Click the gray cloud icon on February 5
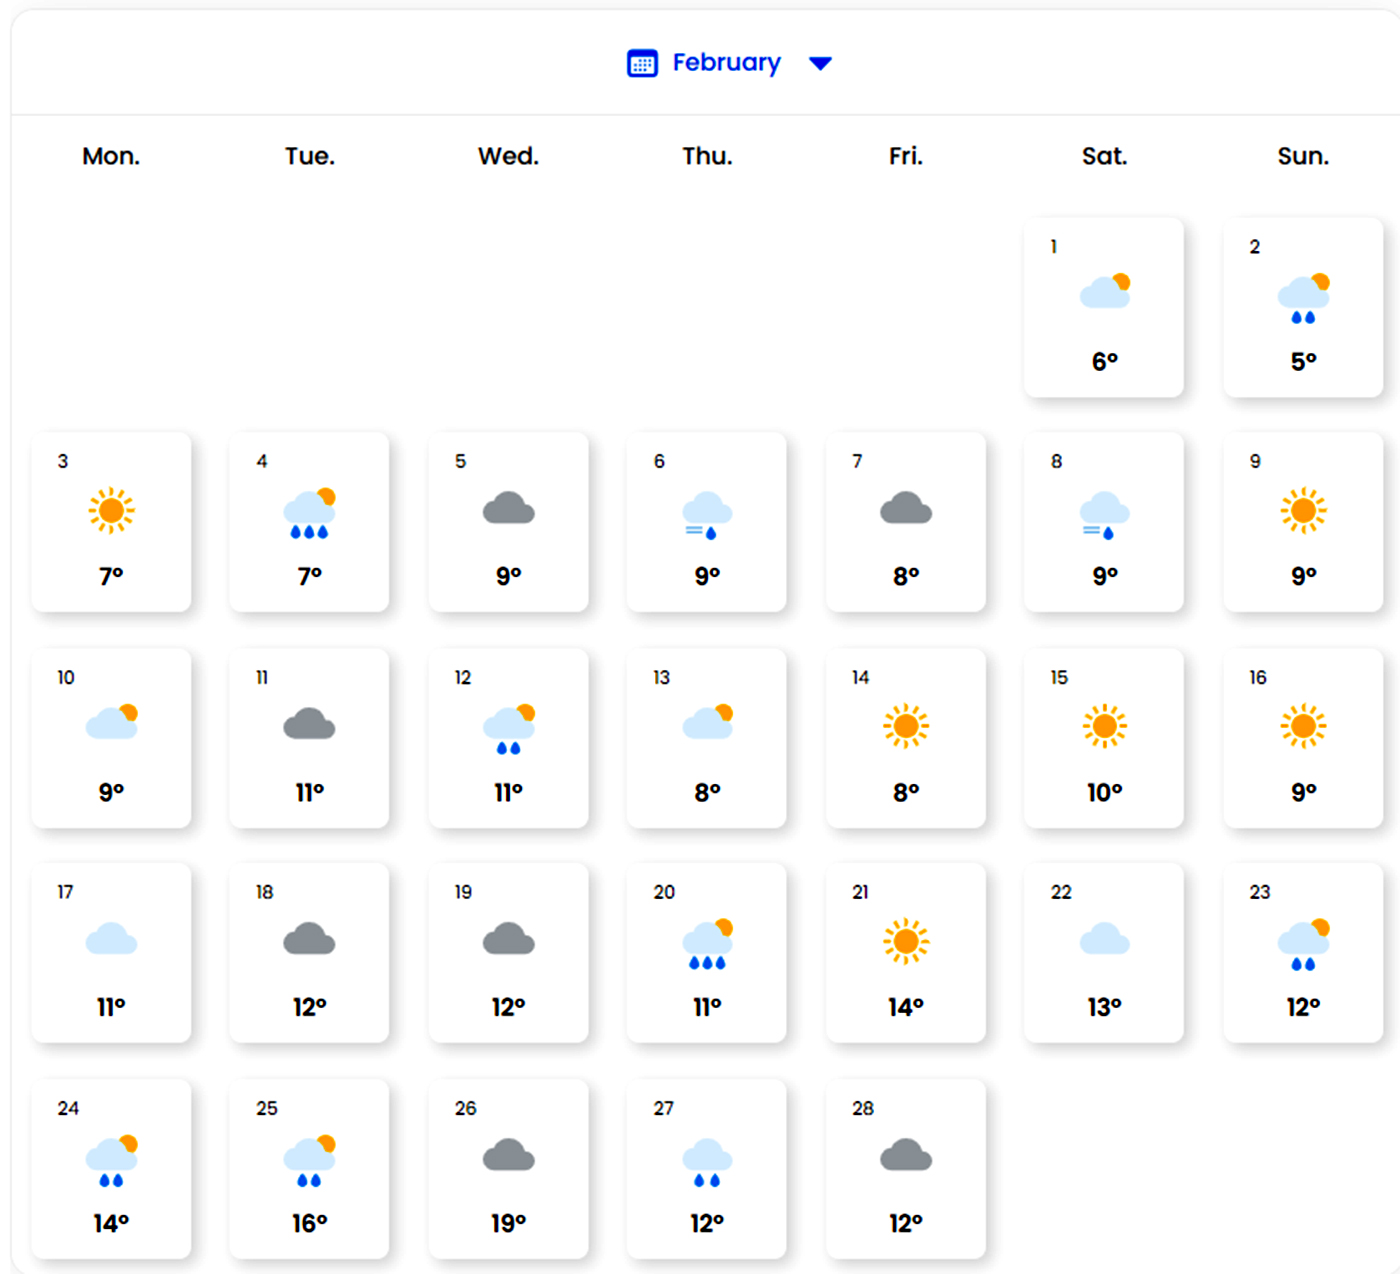The width and height of the screenshot is (1400, 1274). (508, 509)
